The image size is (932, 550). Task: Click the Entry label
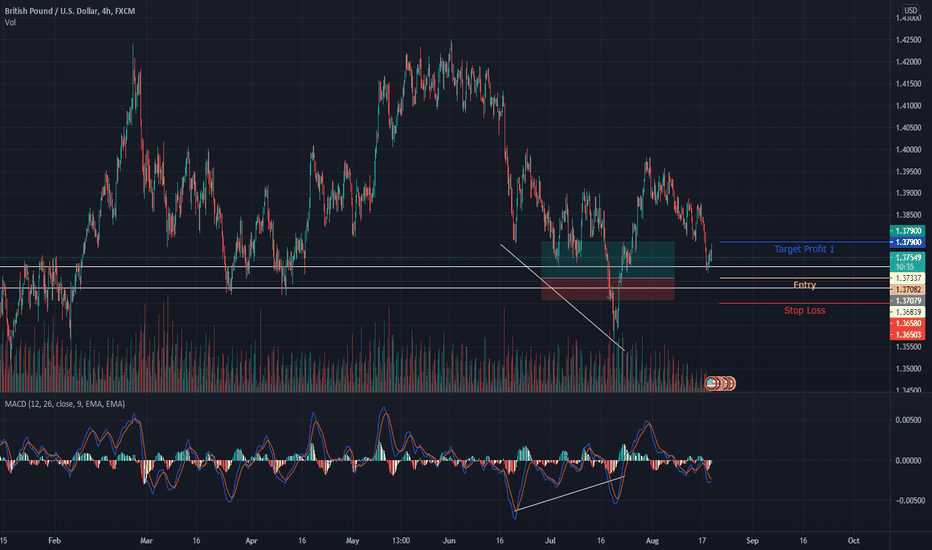point(804,285)
